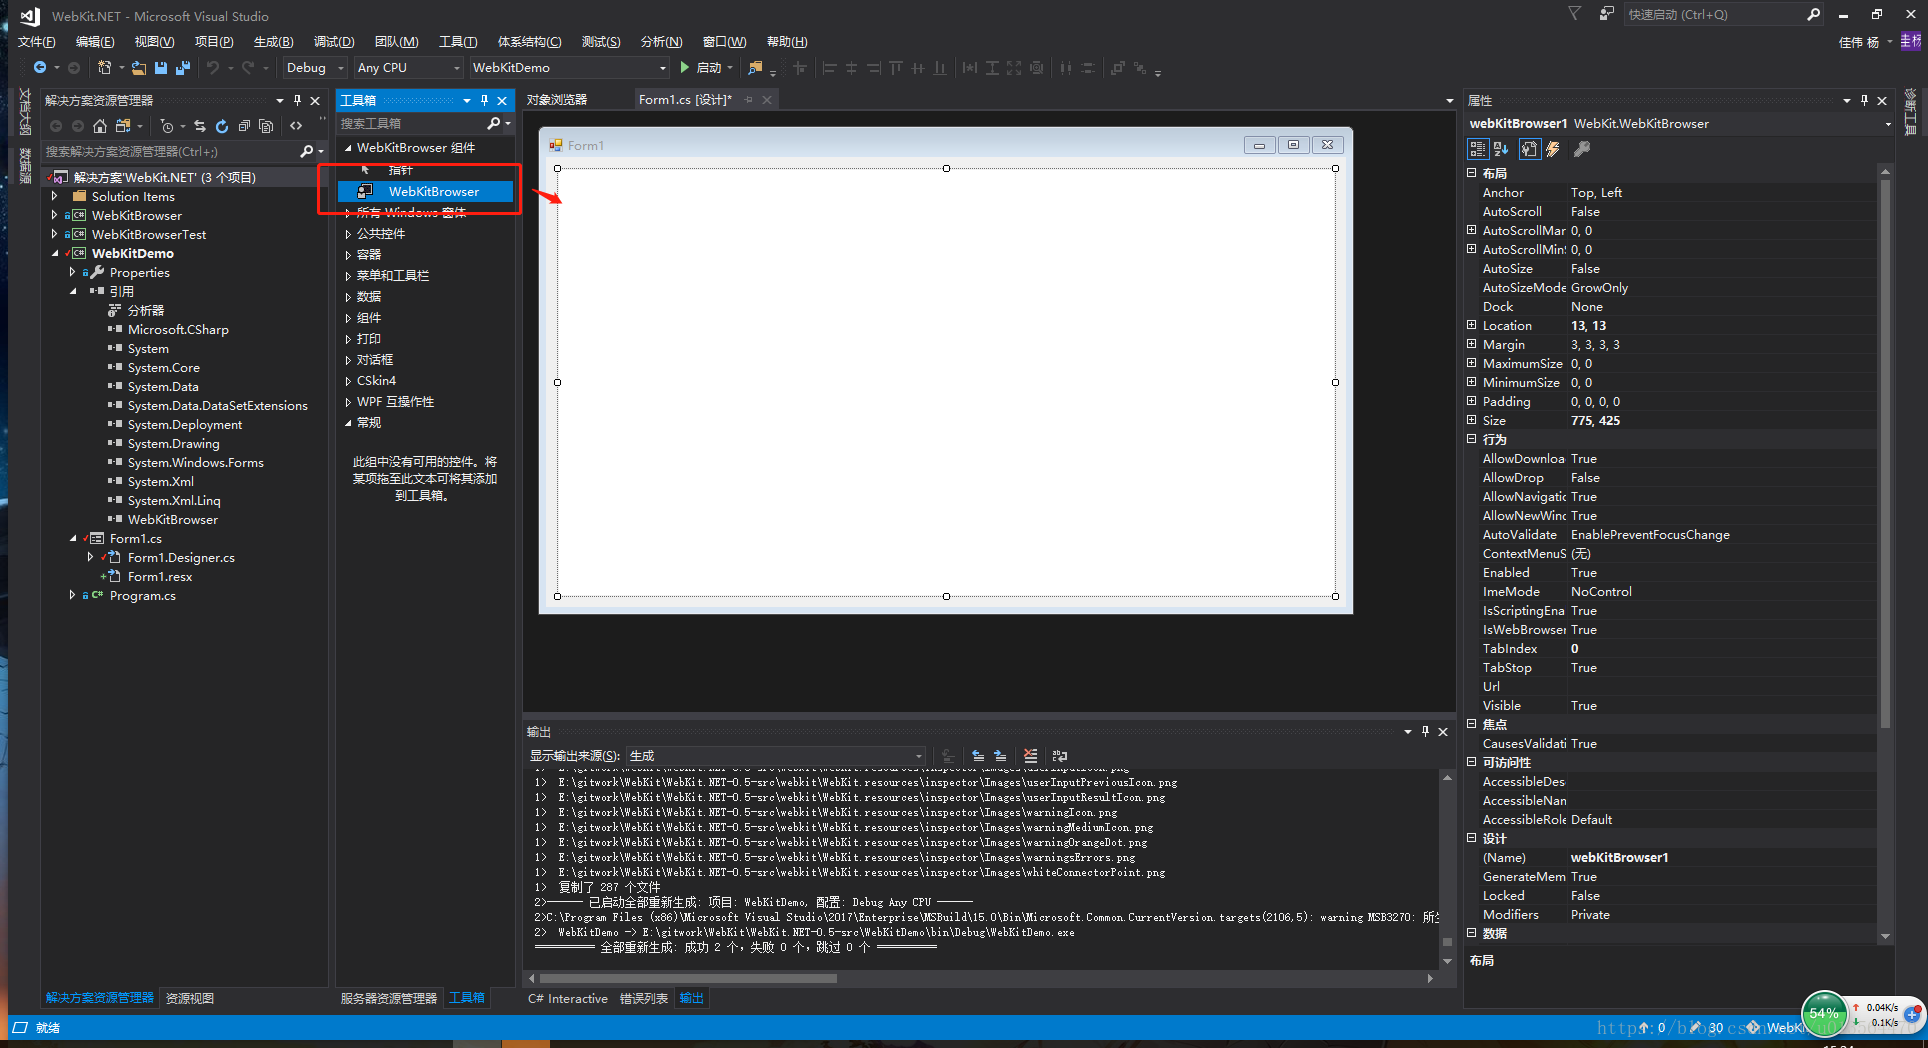Click the navigate backward toolbar arrow

point(40,68)
